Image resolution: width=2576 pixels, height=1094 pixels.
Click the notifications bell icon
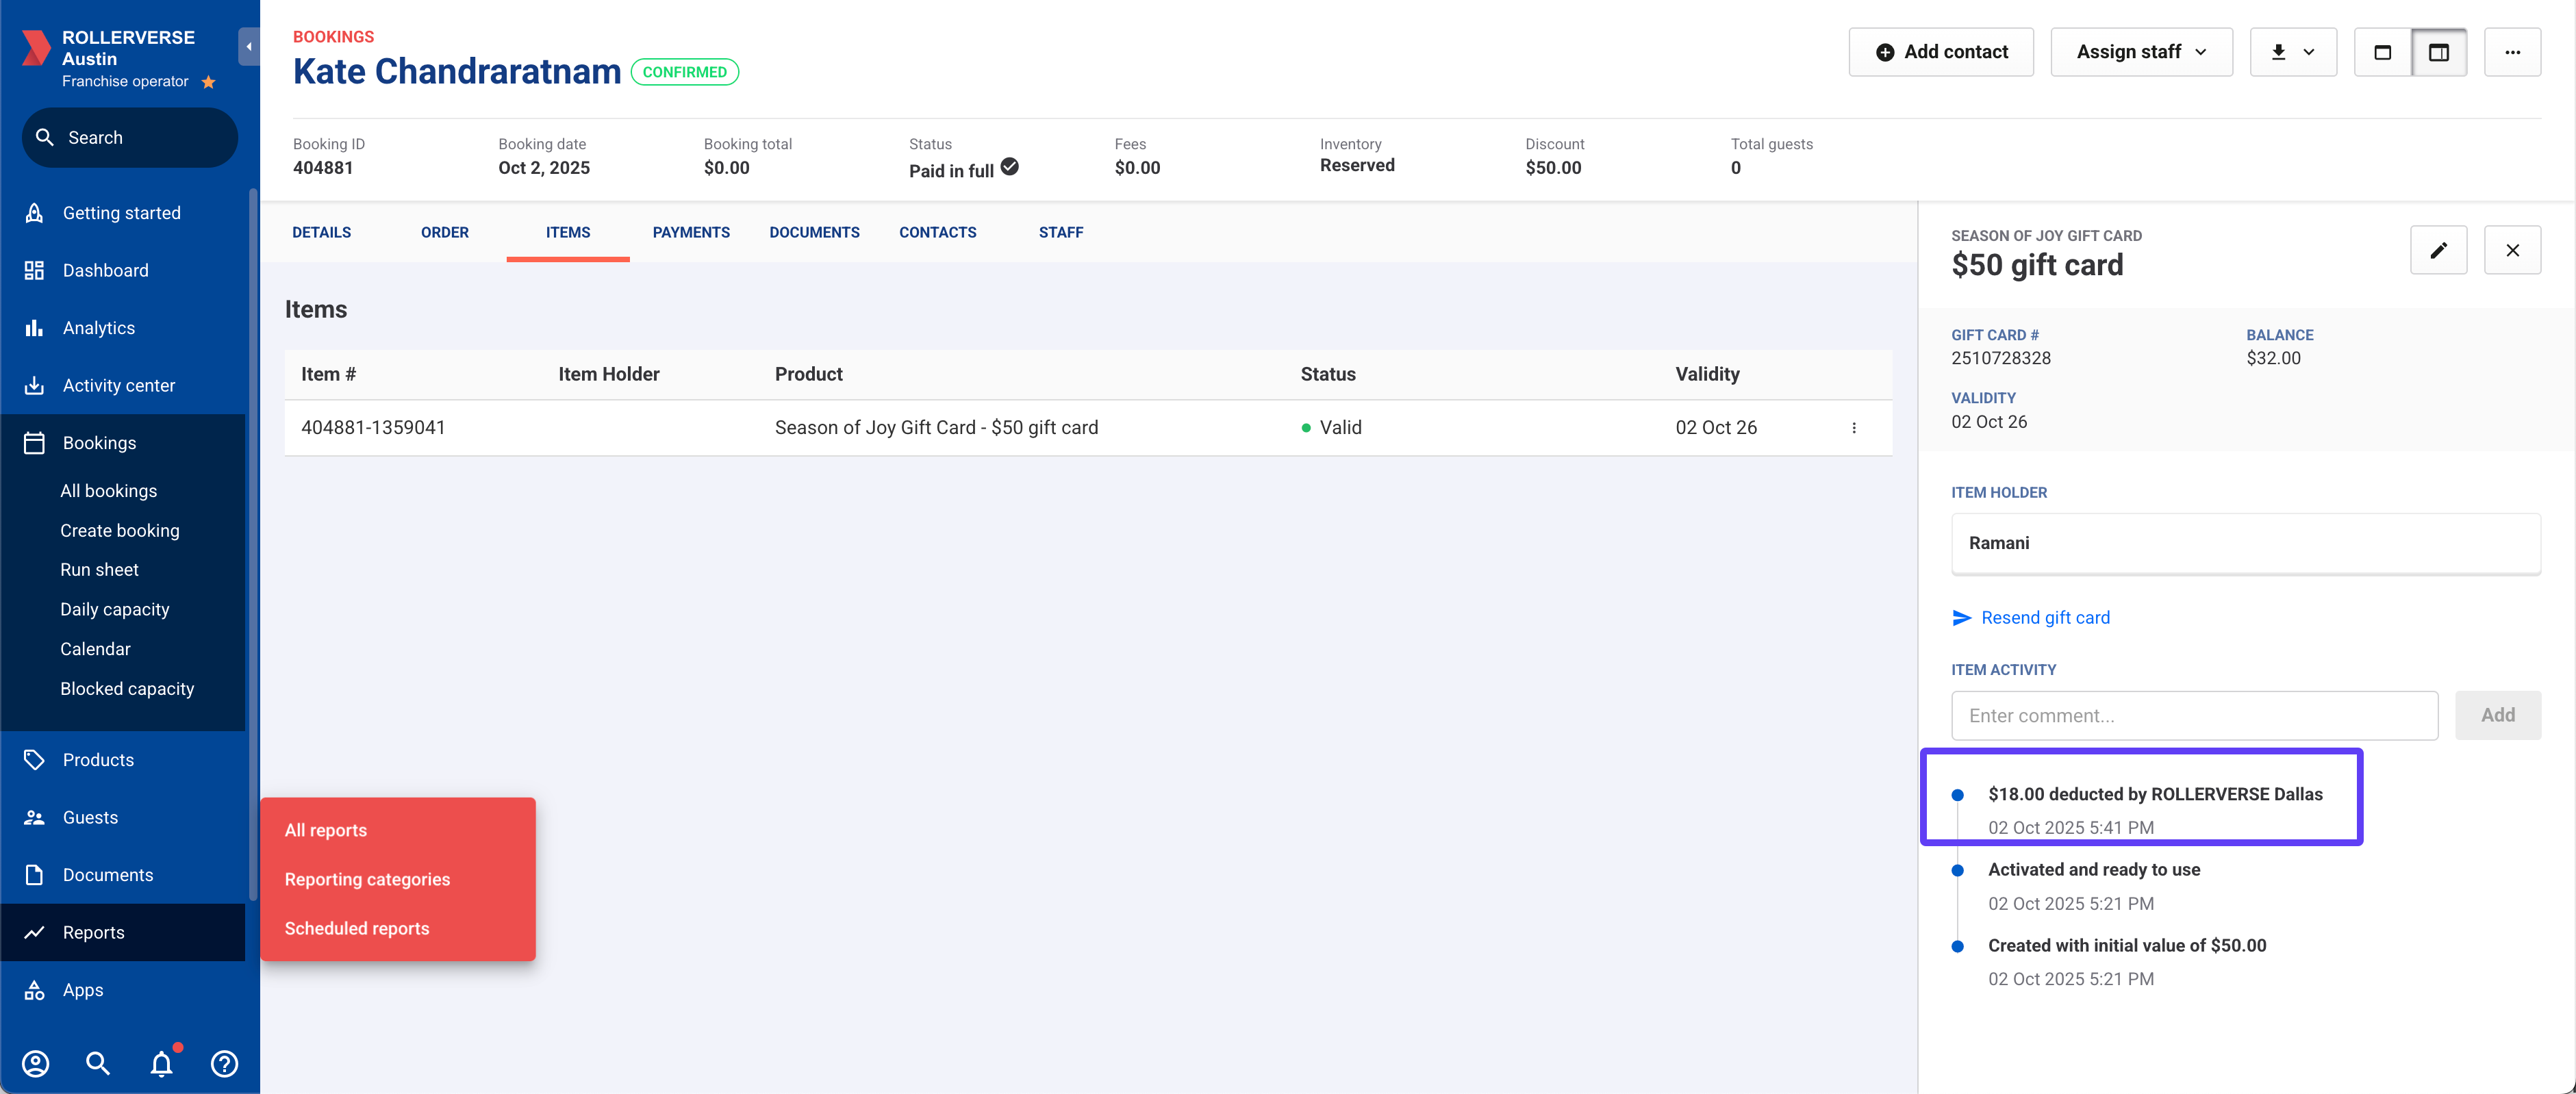[162, 1063]
